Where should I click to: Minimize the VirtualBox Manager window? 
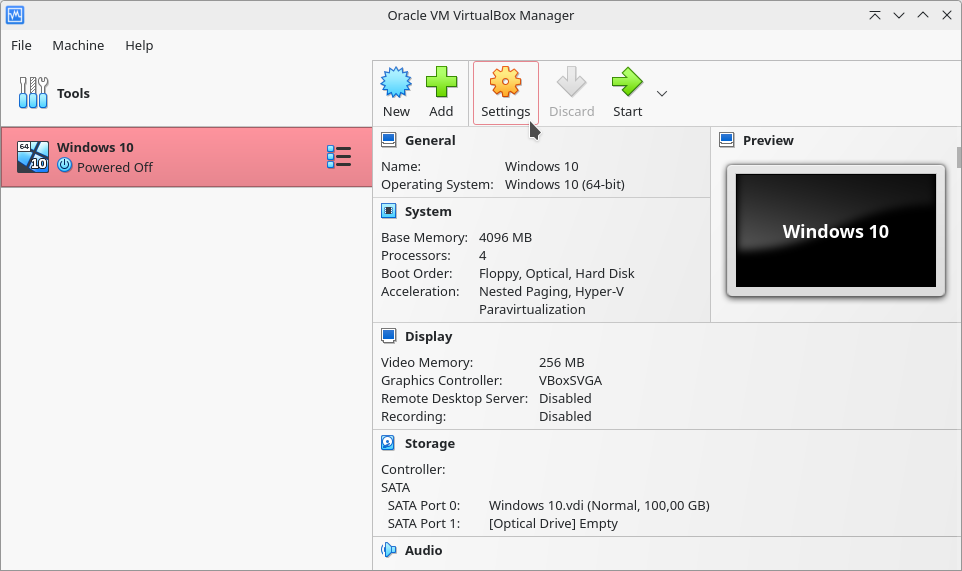click(x=899, y=15)
